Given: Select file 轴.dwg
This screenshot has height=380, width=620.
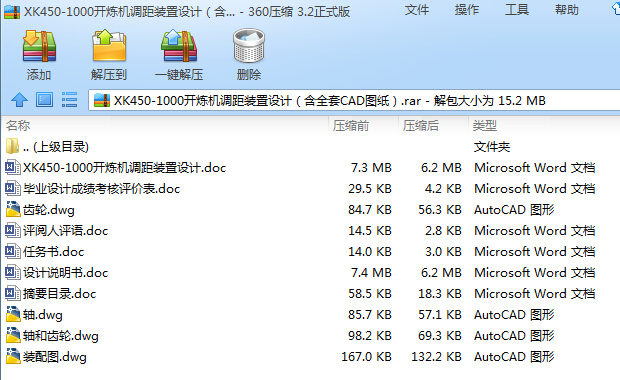Looking at the screenshot, I should coord(43,315).
